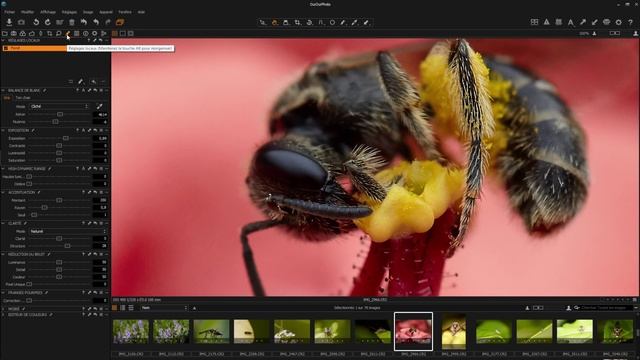This screenshot has width=640, height=360.
Task: Toggle second viewer mode icon above the photo
Action: click(x=123, y=33)
